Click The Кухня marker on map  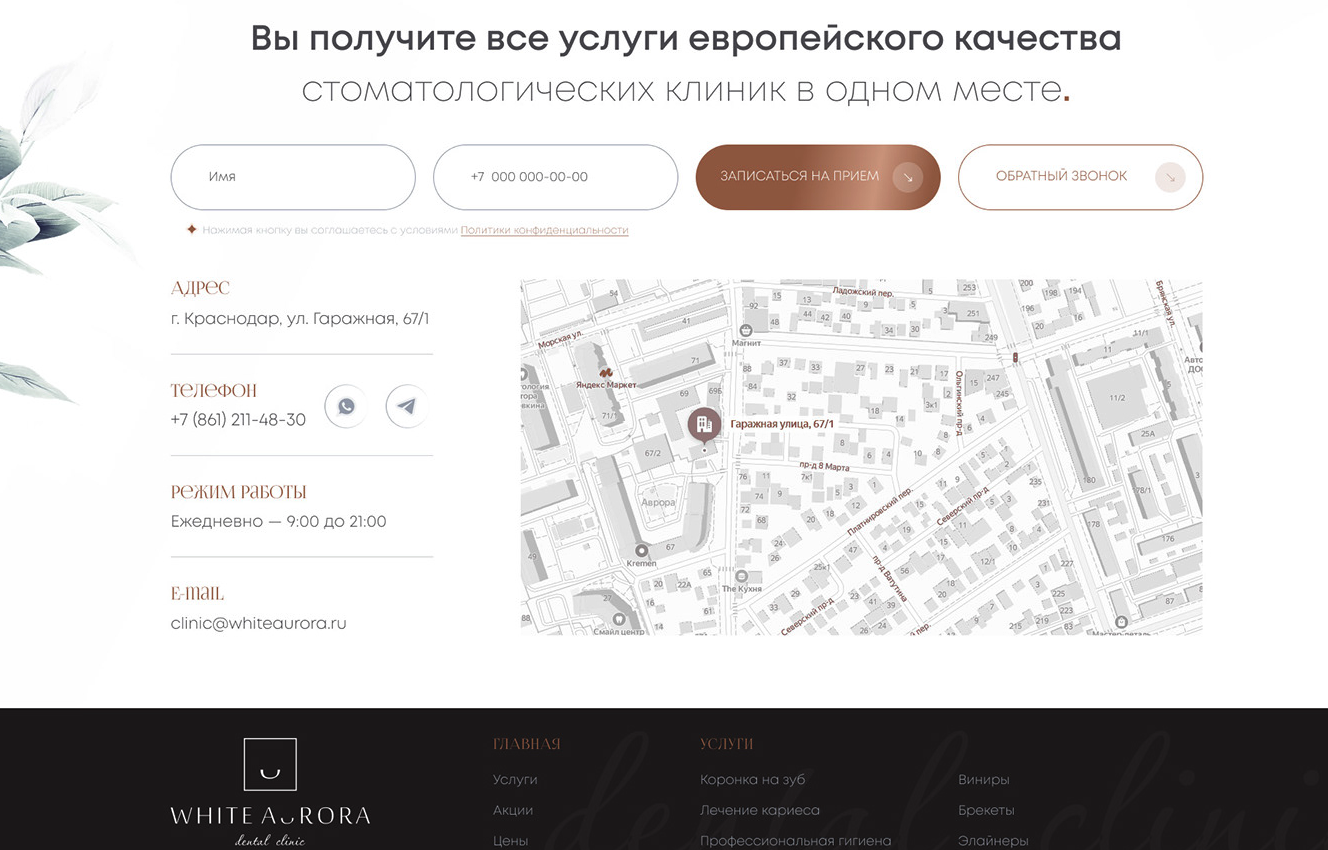(x=742, y=576)
